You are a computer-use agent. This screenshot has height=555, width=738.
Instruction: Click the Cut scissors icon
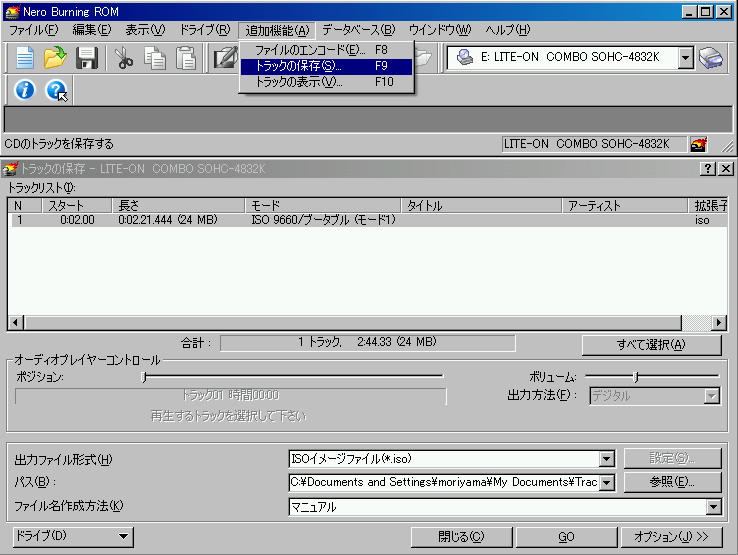123,58
